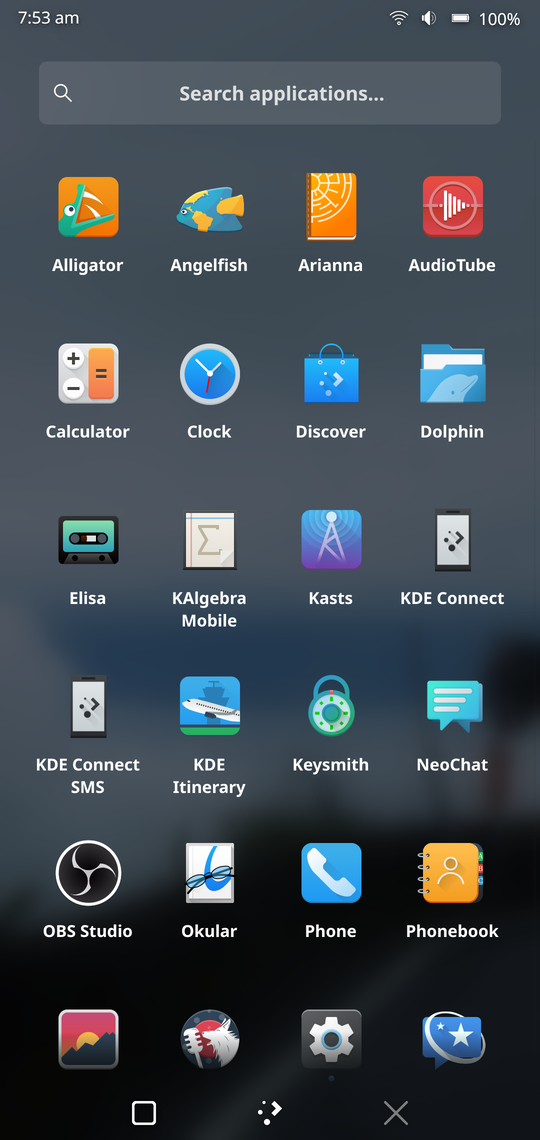Open the Settings gear app
540x1140 pixels.
(331, 1039)
